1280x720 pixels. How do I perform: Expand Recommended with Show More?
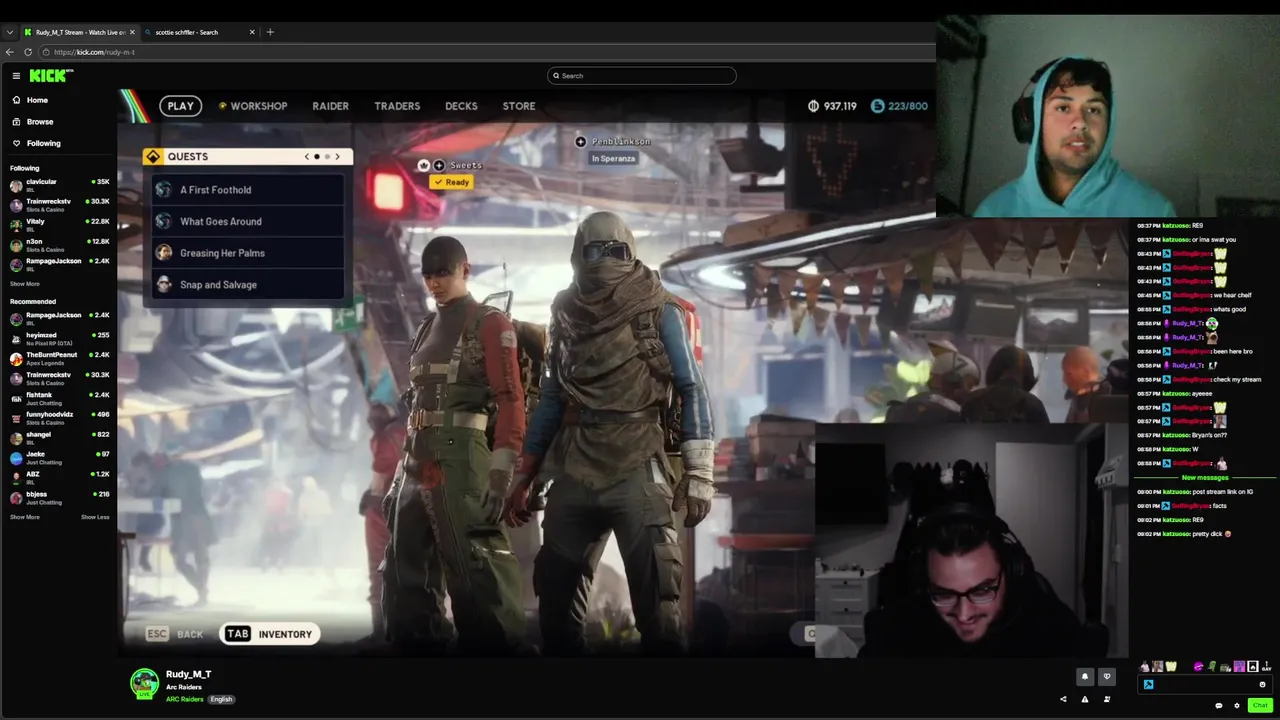(x=25, y=517)
